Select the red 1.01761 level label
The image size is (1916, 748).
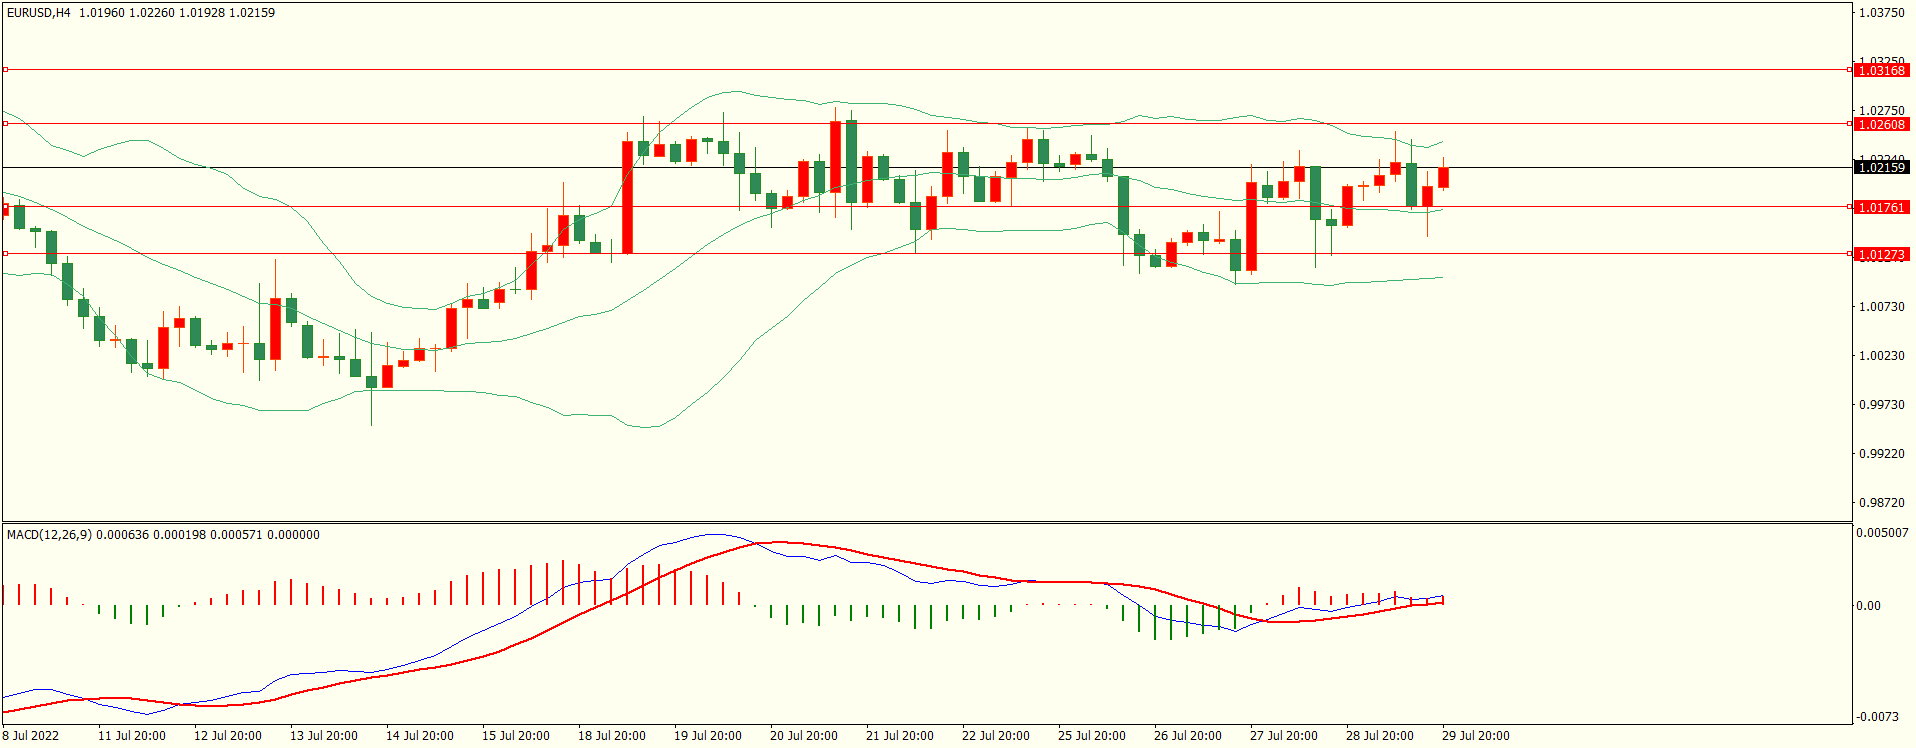tap(1881, 208)
